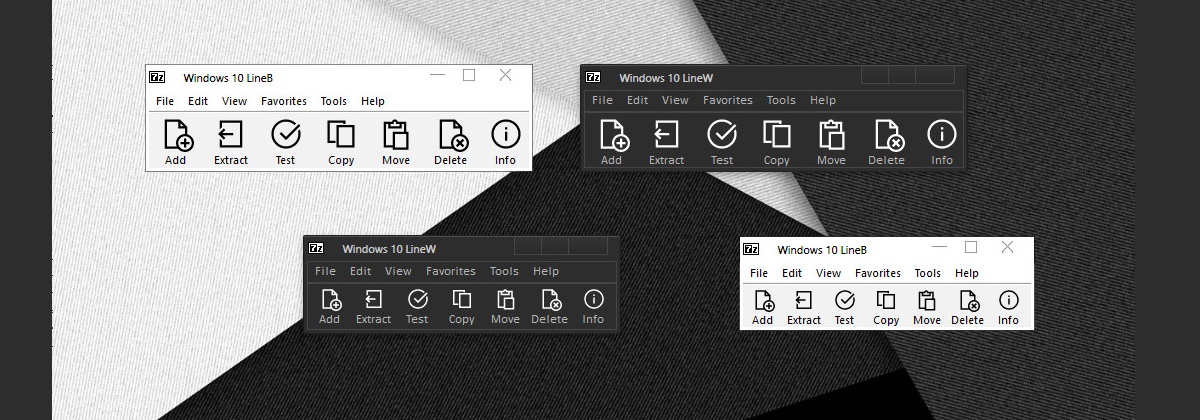Viewport: 1200px width, 420px height.
Task: Click Extract icon in large dark LineW window
Action: click(666, 135)
